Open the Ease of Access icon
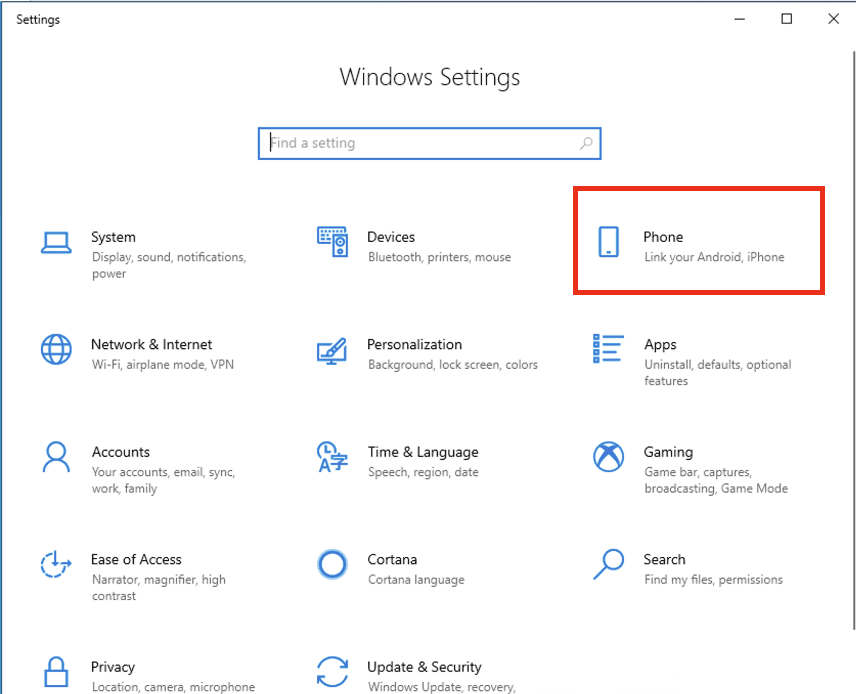The width and height of the screenshot is (856, 694). coord(56,564)
